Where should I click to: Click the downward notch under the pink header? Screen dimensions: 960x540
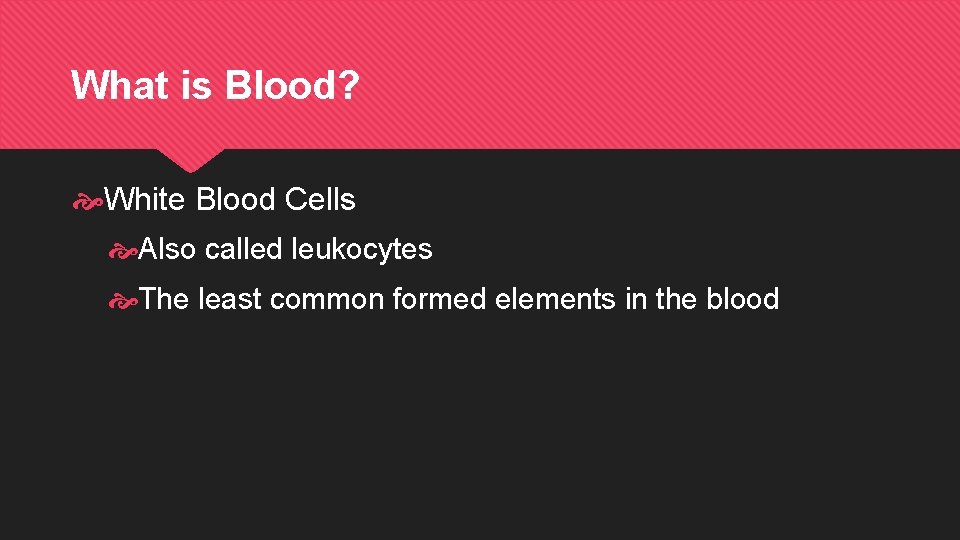tap(190, 160)
